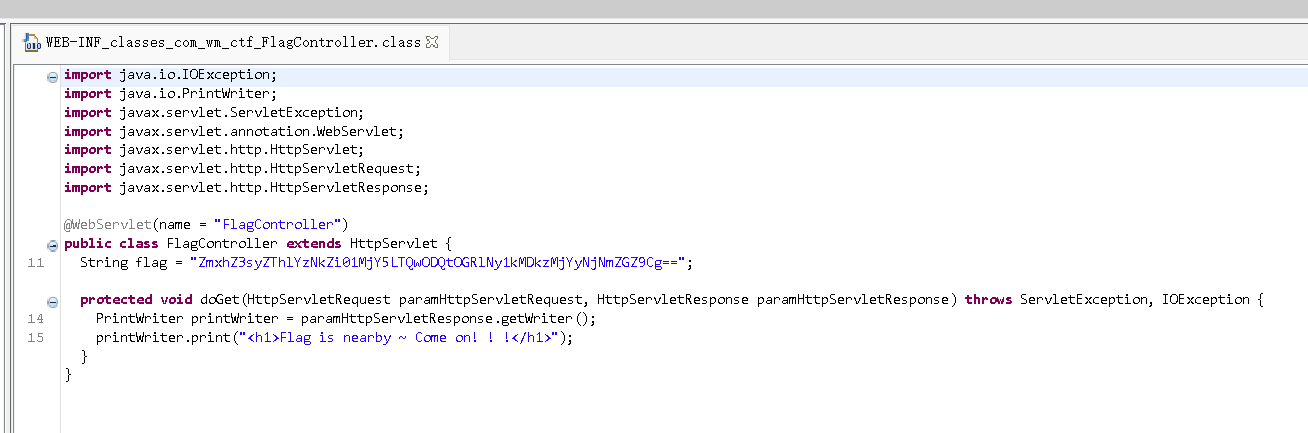This screenshot has width=1308, height=433.
Task: Click line number 15 in the gutter
Action: pyautogui.click(x=36, y=338)
